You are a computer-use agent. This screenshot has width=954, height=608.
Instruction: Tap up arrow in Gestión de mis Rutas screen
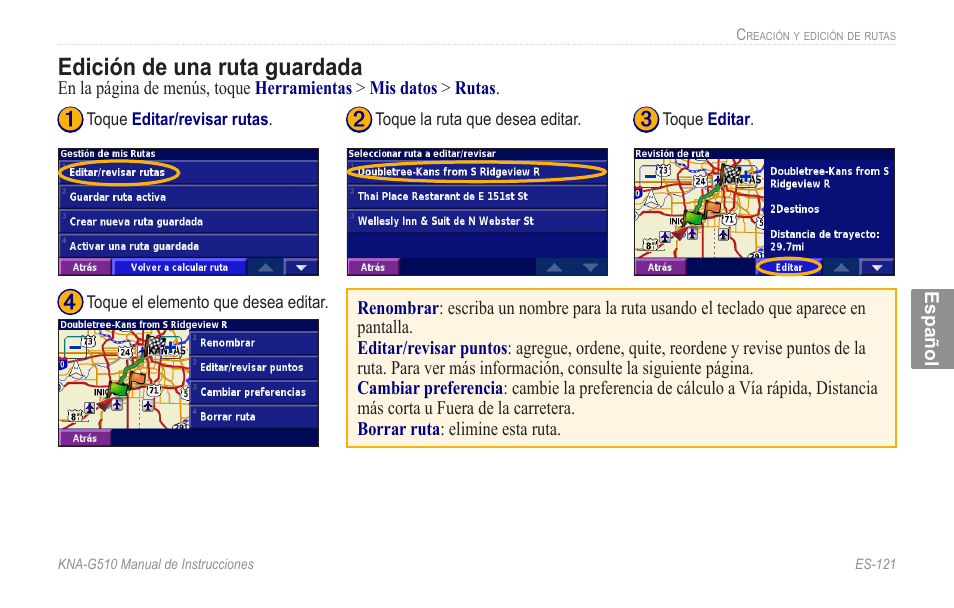tap(266, 267)
